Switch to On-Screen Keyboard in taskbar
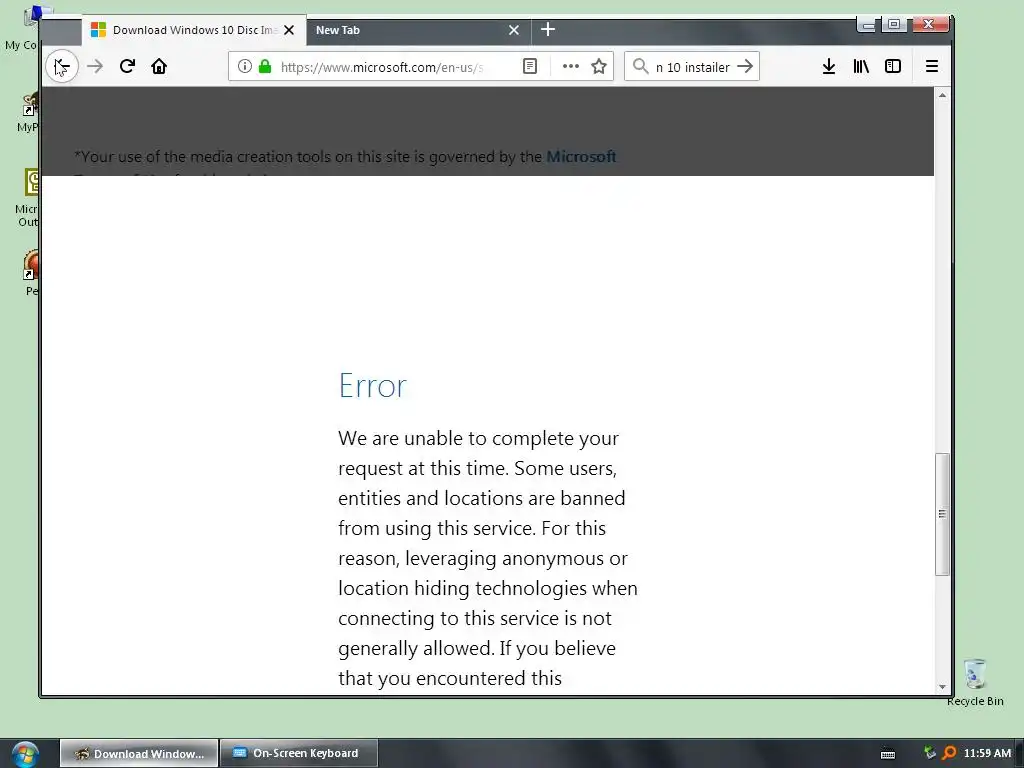 (298, 754)
